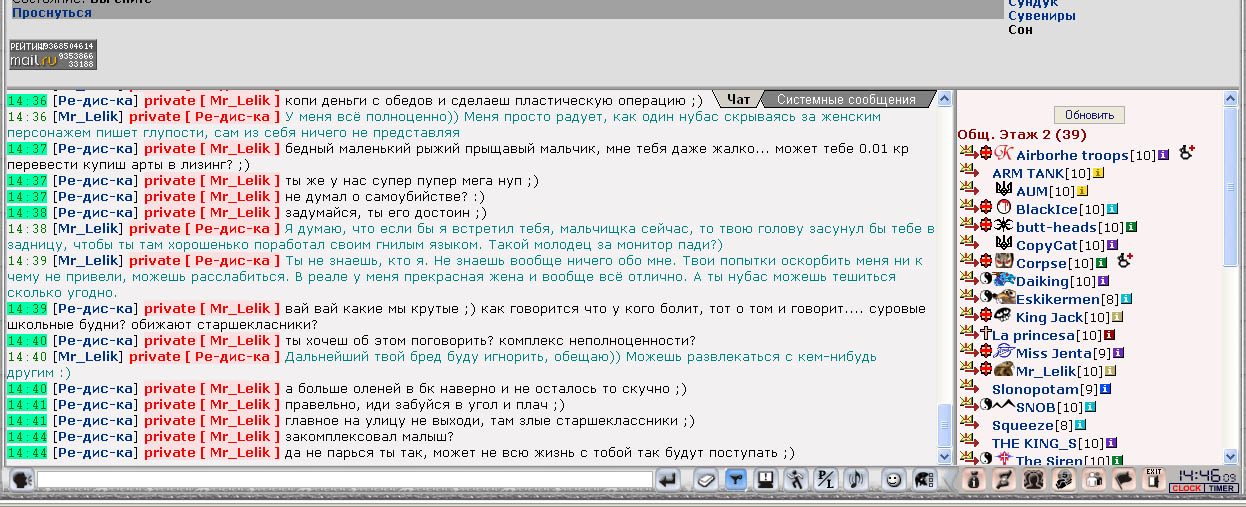
Task: Click the speaking head icon left of input
Action: click(x=20, y=480)
